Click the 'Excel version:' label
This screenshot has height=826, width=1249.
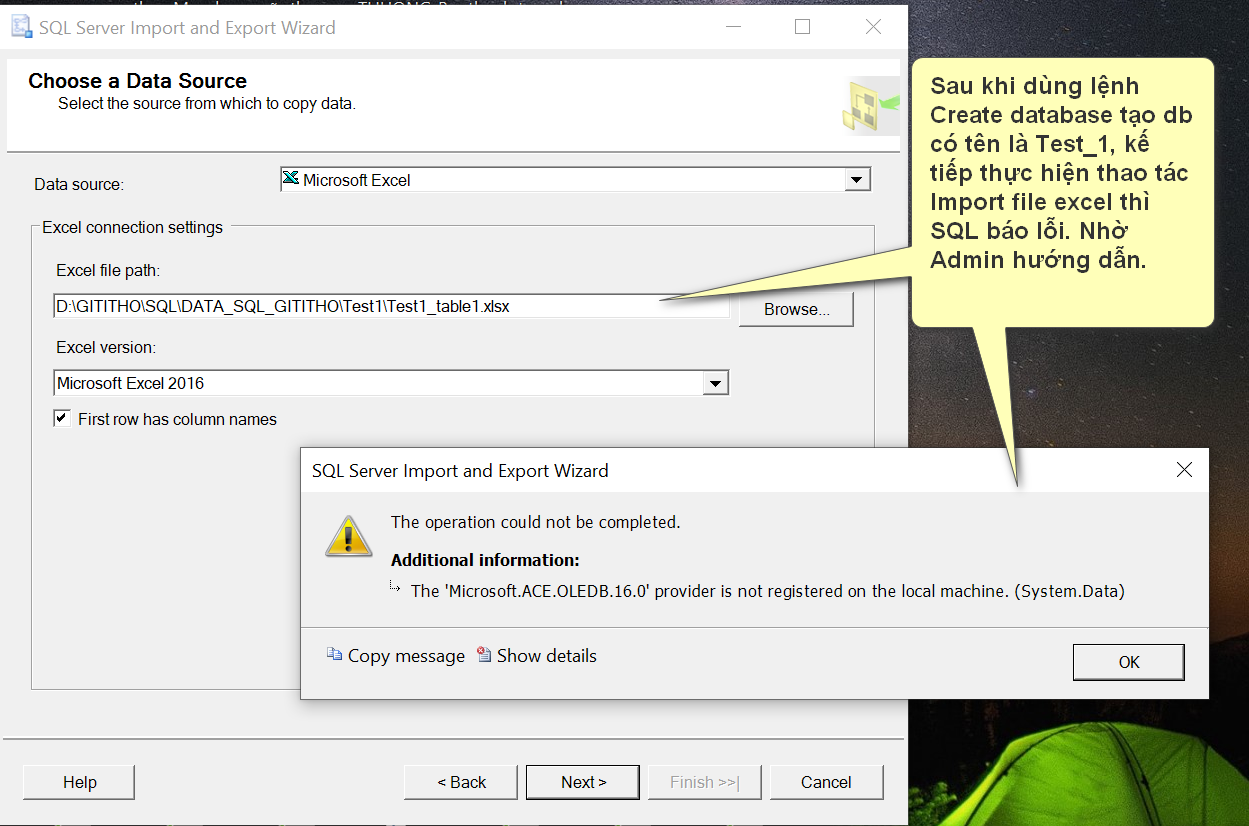click(x=106, y=347)
